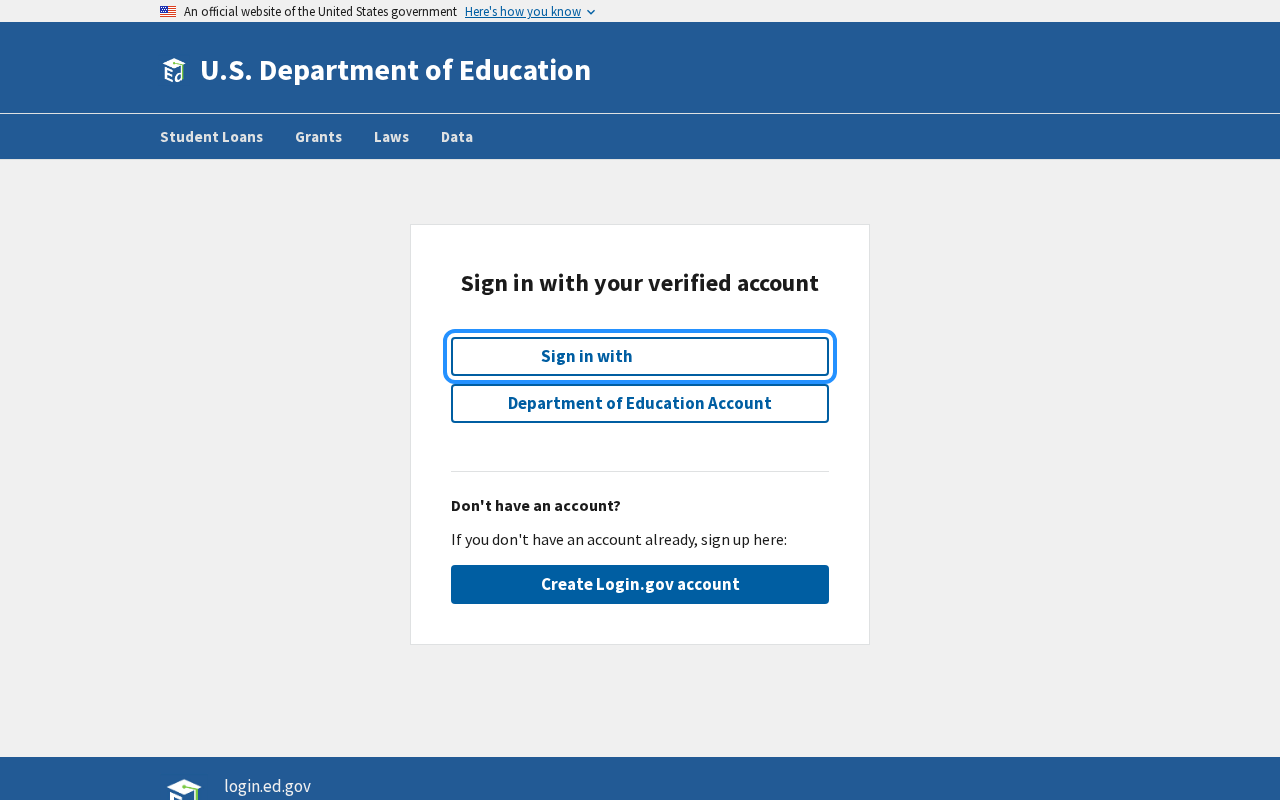Click the US flag icon in banner

point(168,12)
